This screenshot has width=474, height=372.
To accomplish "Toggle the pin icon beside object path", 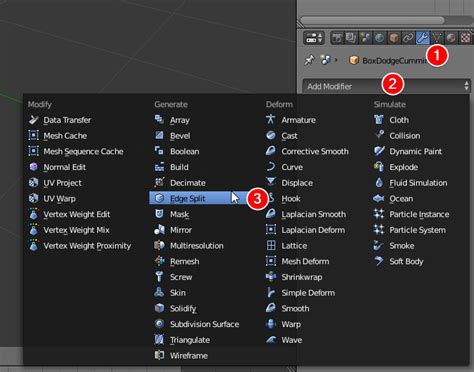I will 309,60.
